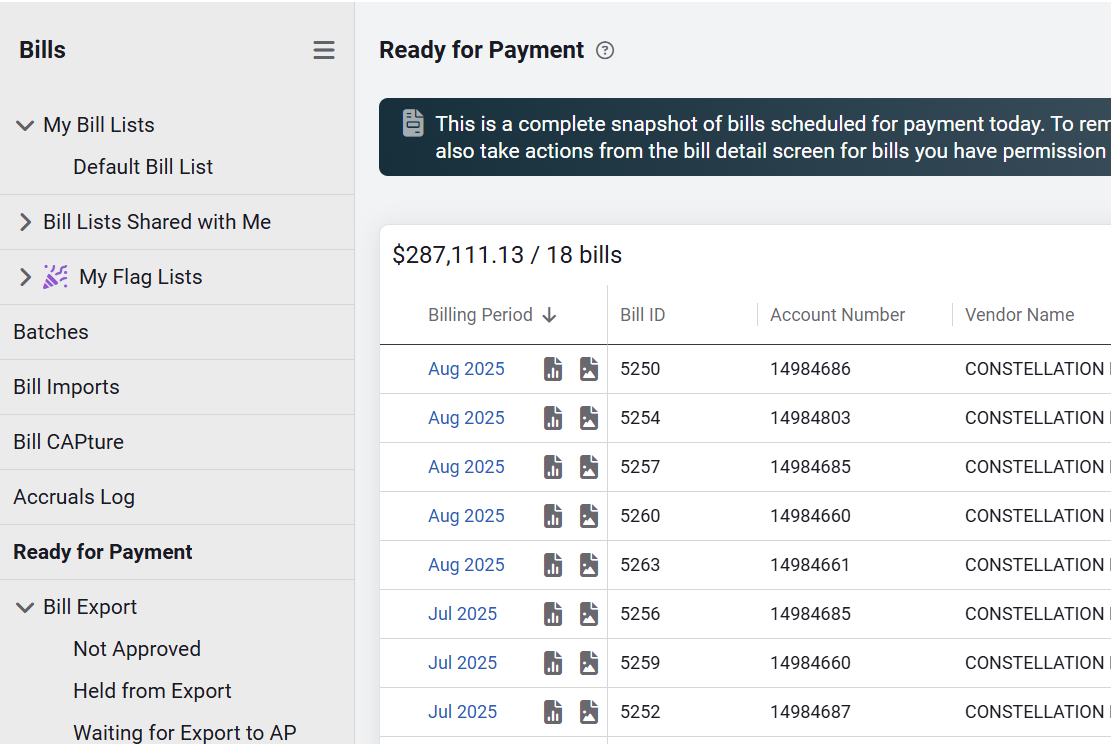Go to Bill CAPture in the sidebar

(x=68, y=442)
